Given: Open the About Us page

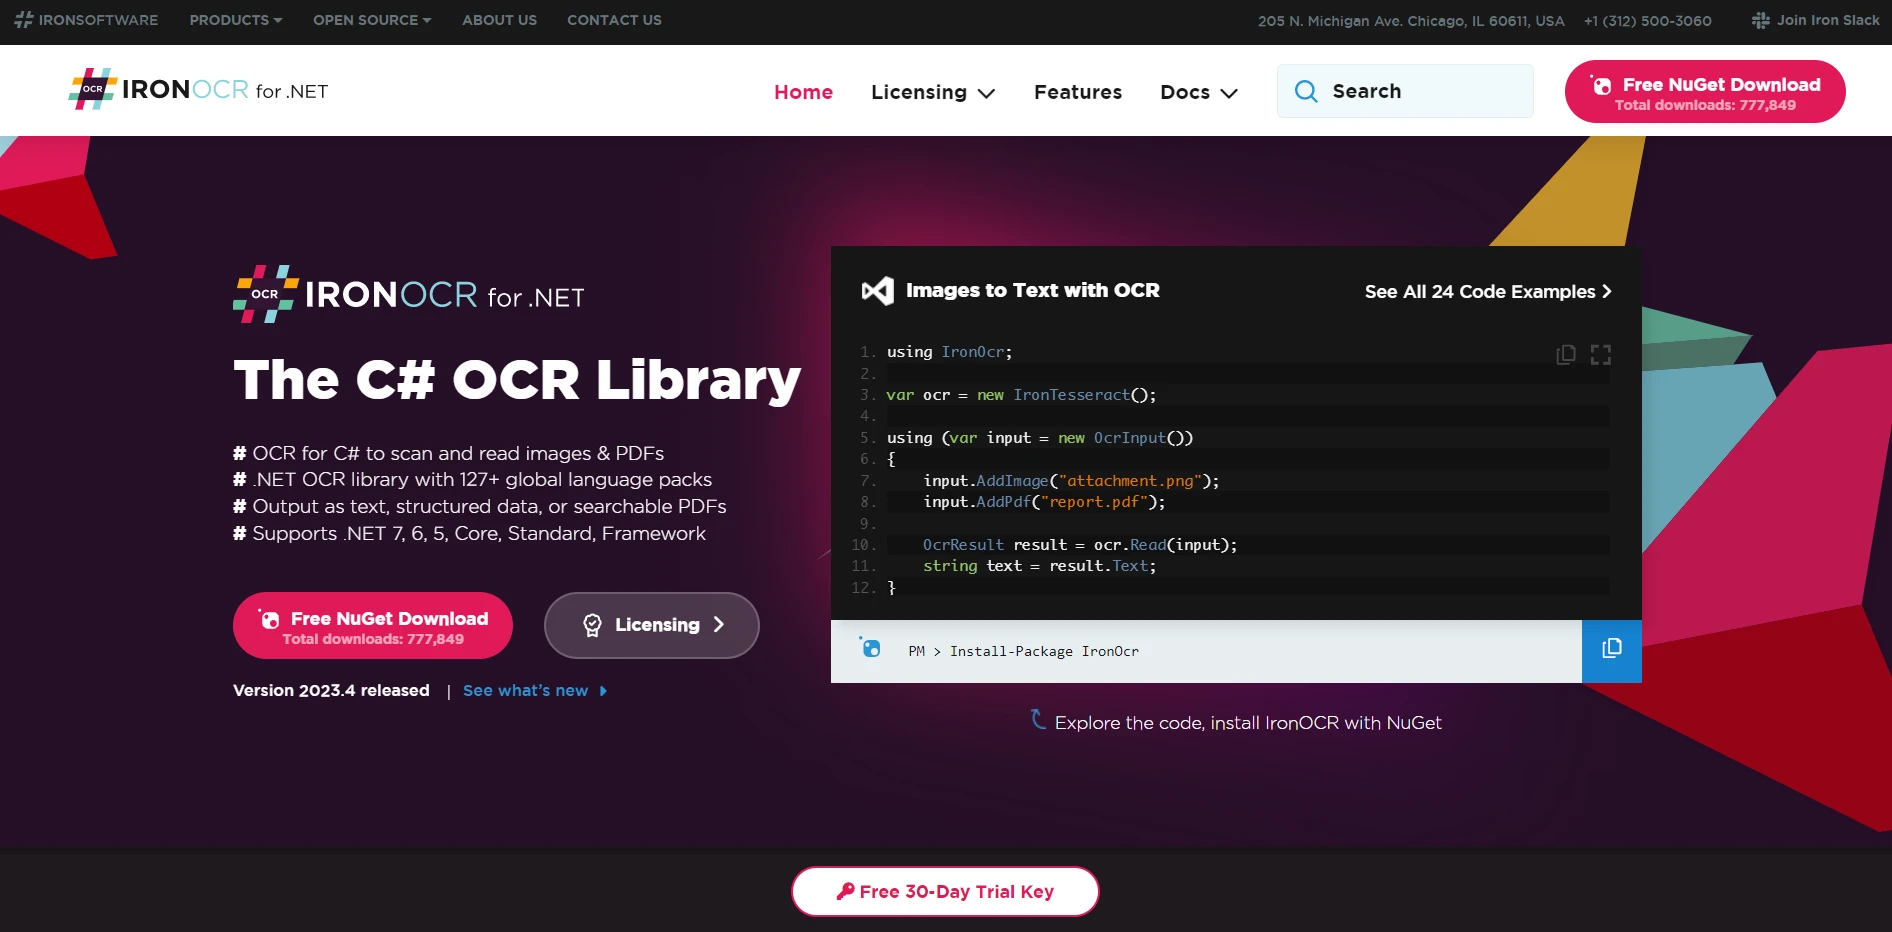Looking at the screenshot, I should (499, 20).
